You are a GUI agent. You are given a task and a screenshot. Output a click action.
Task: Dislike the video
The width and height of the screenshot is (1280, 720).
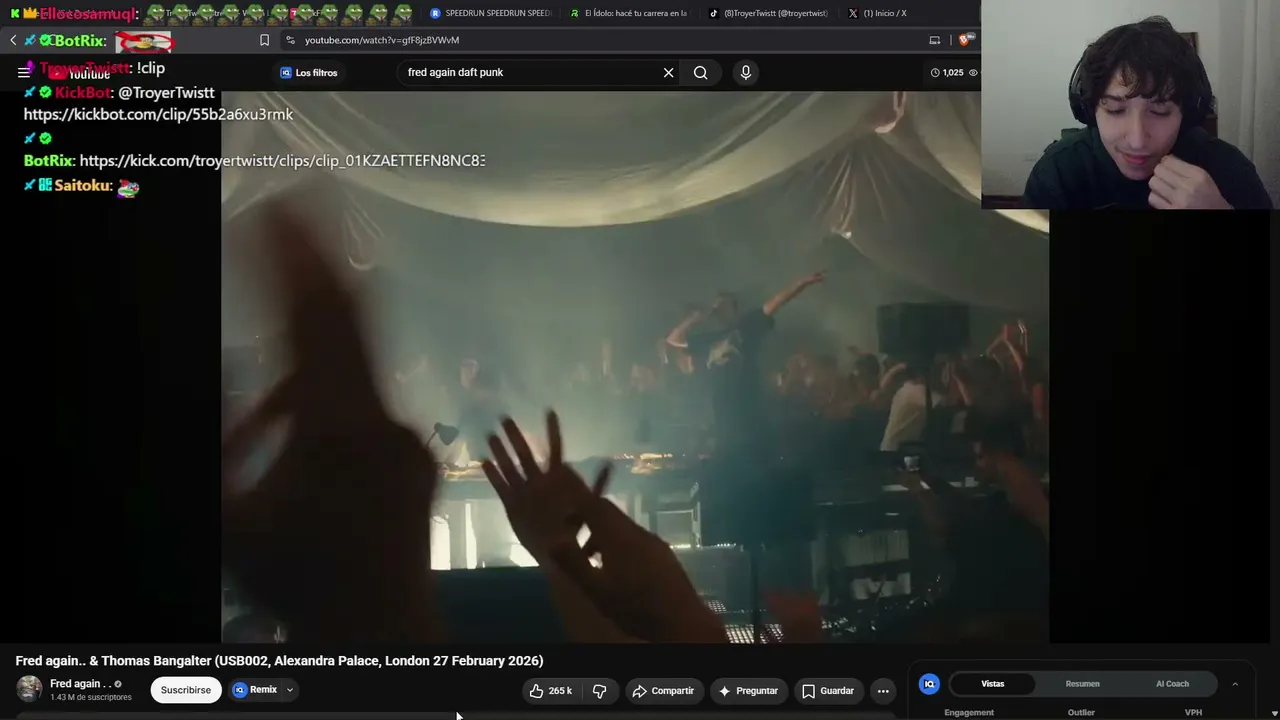click(599, 690)
